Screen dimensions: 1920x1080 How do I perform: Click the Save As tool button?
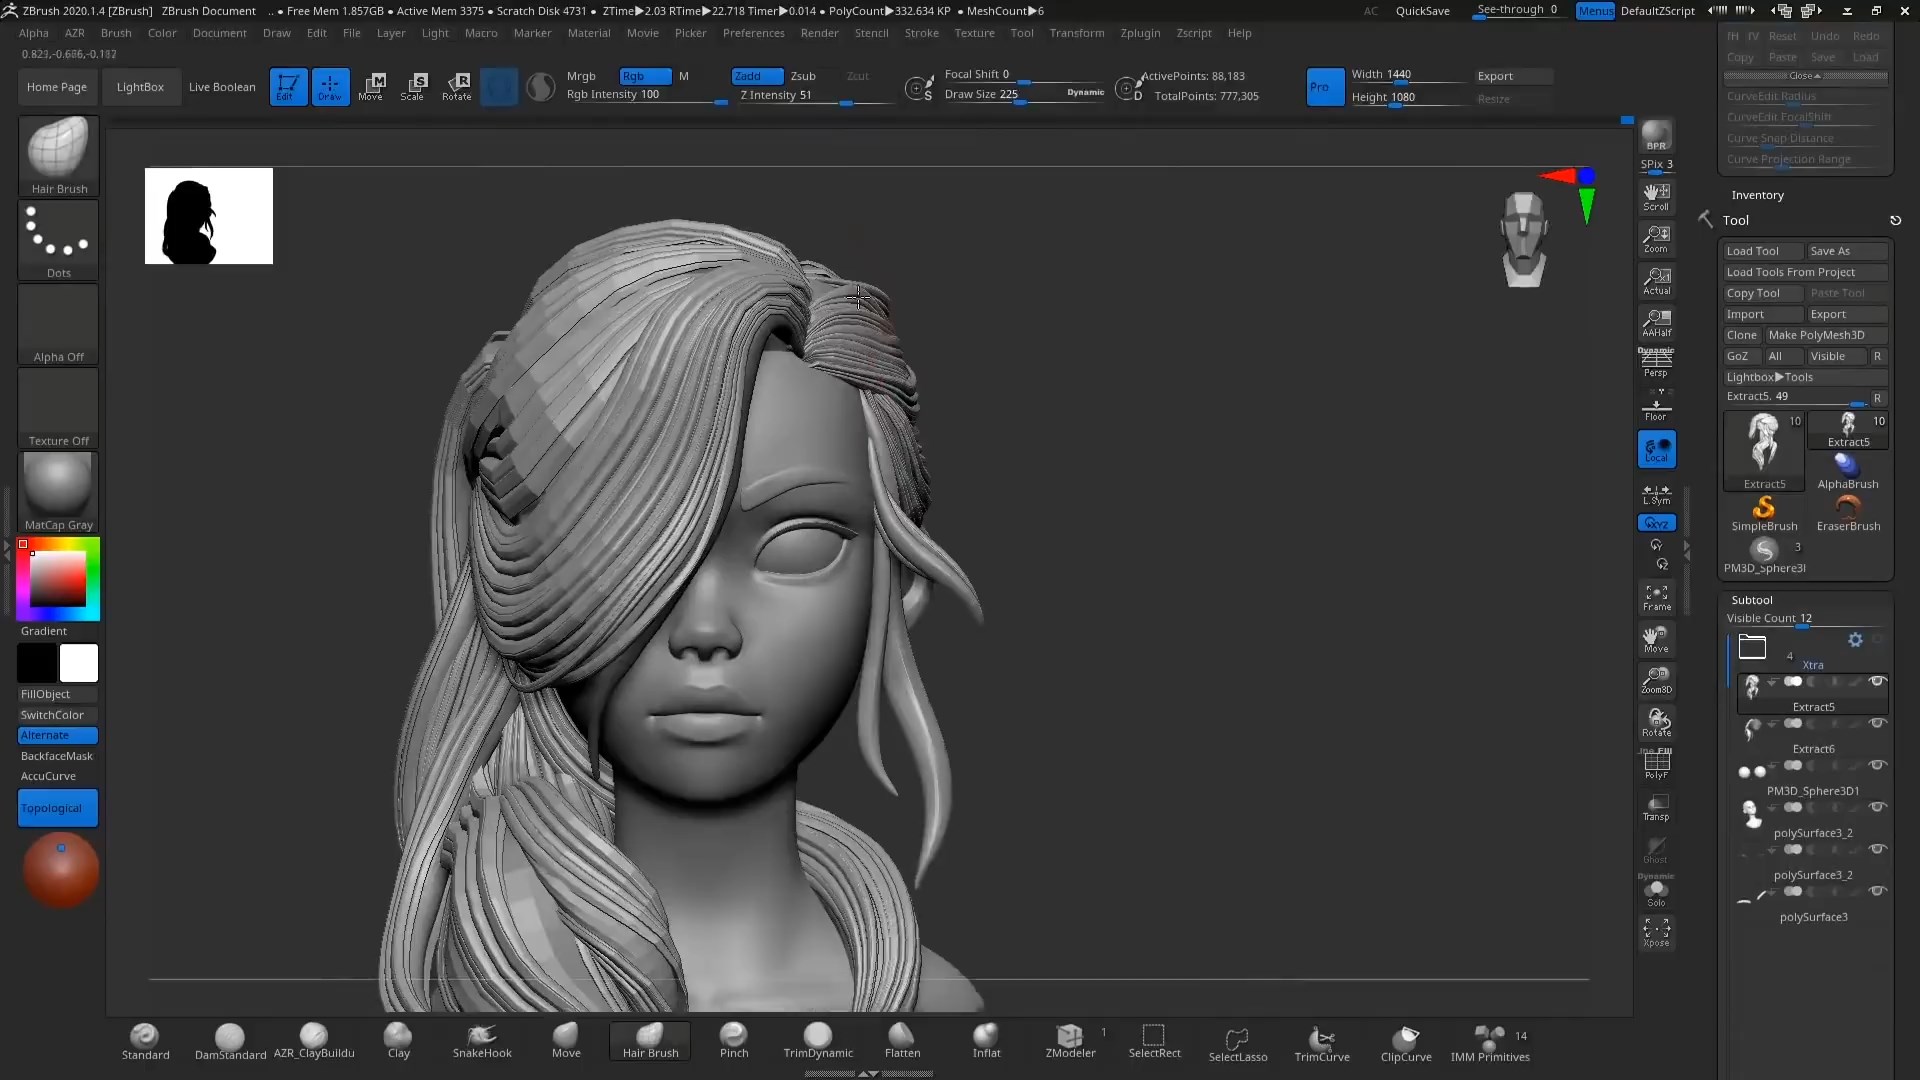[x=1834, y=251]
